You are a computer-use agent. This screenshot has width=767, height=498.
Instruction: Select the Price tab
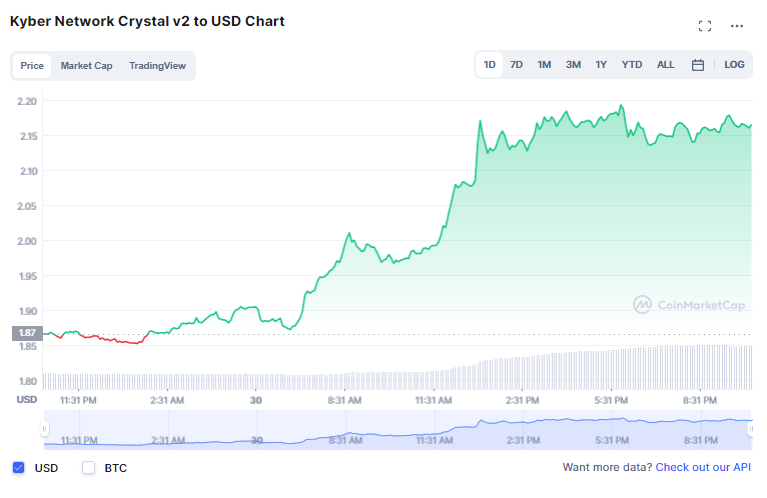point(32,66)
